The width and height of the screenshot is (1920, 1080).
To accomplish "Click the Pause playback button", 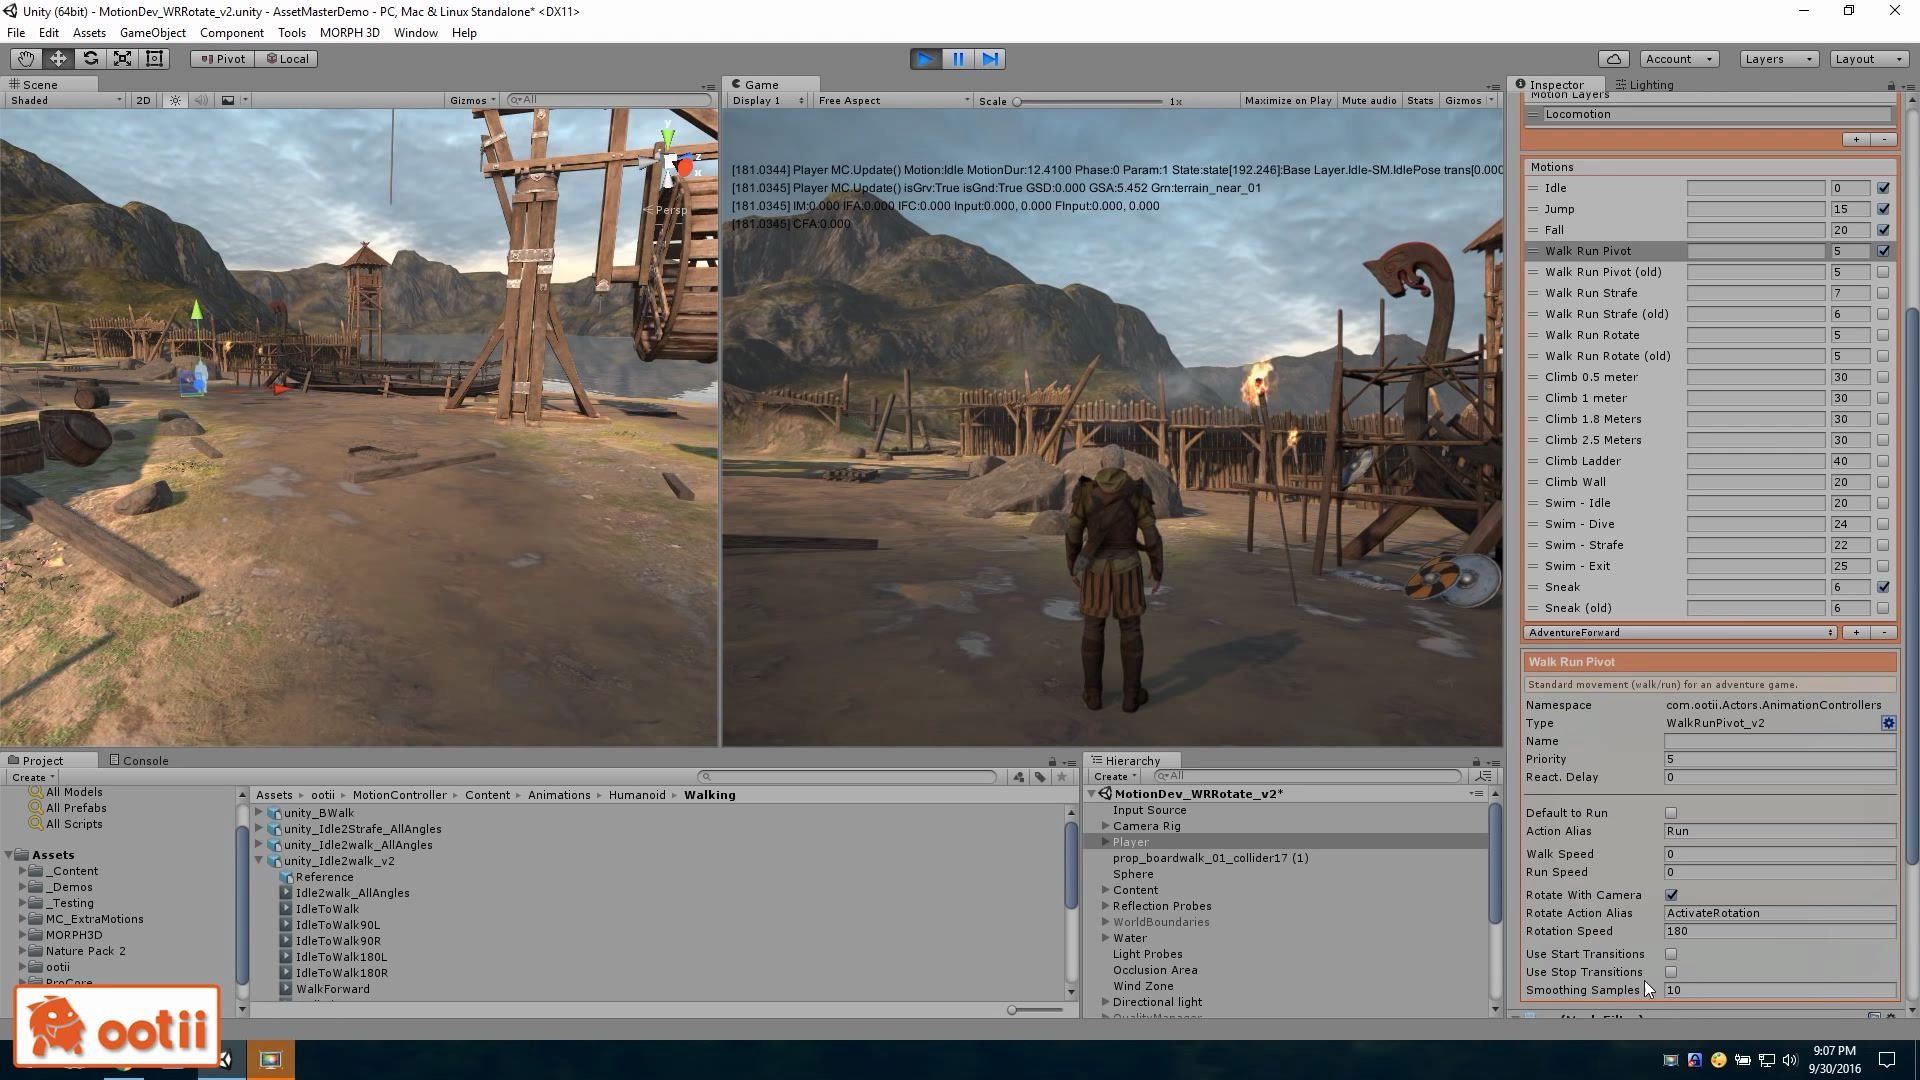I will click(958, 59).
